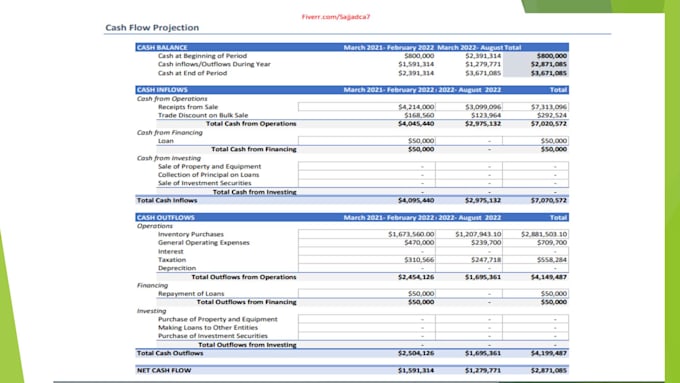Click the "Cash at Beginning of Period" label
Viewport: 680px width, 383px height.
point(202,56)
